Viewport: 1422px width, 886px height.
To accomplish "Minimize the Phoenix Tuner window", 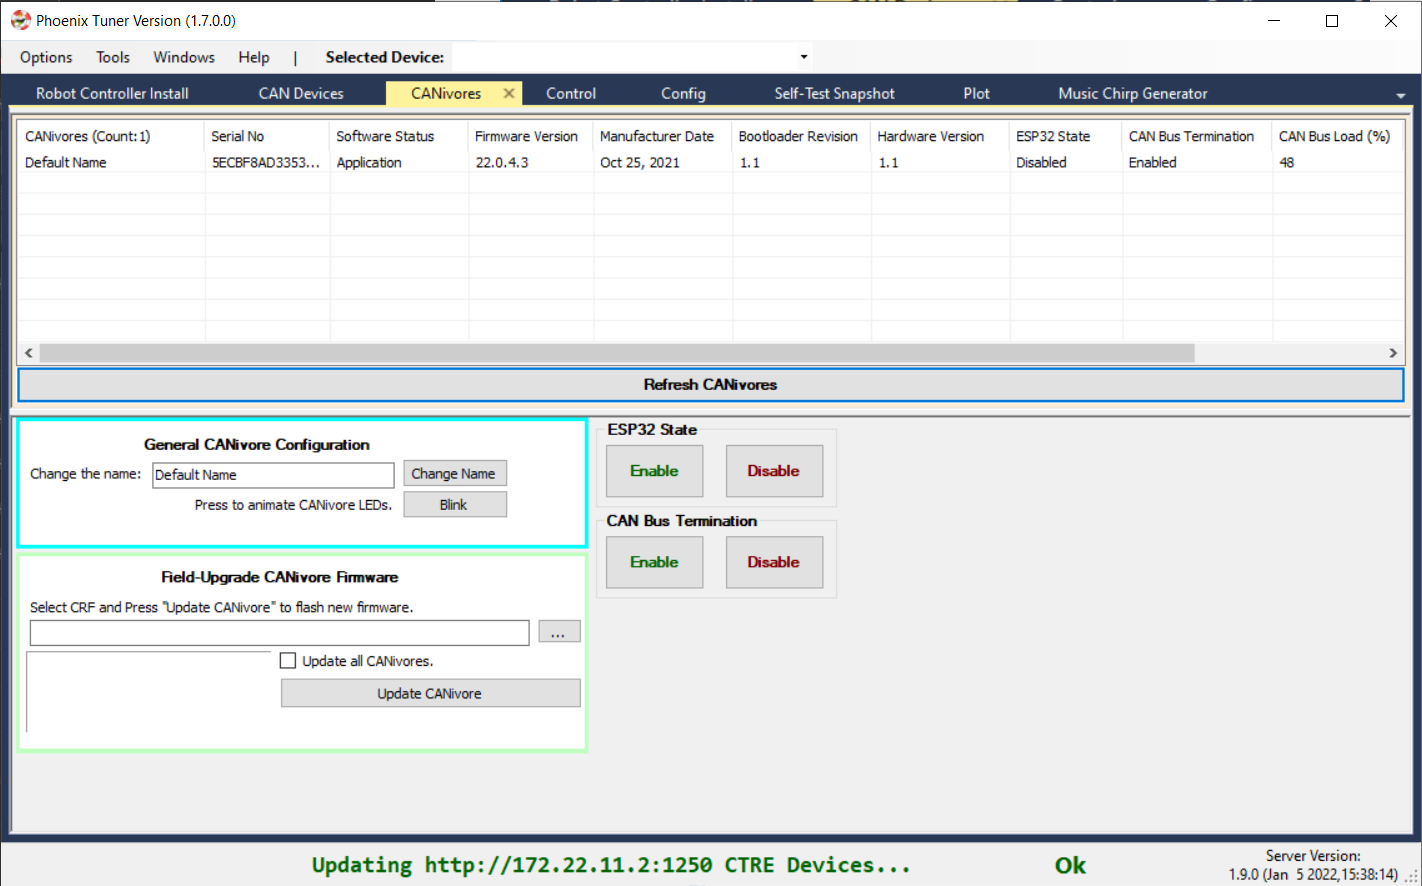I will 1274,20.
